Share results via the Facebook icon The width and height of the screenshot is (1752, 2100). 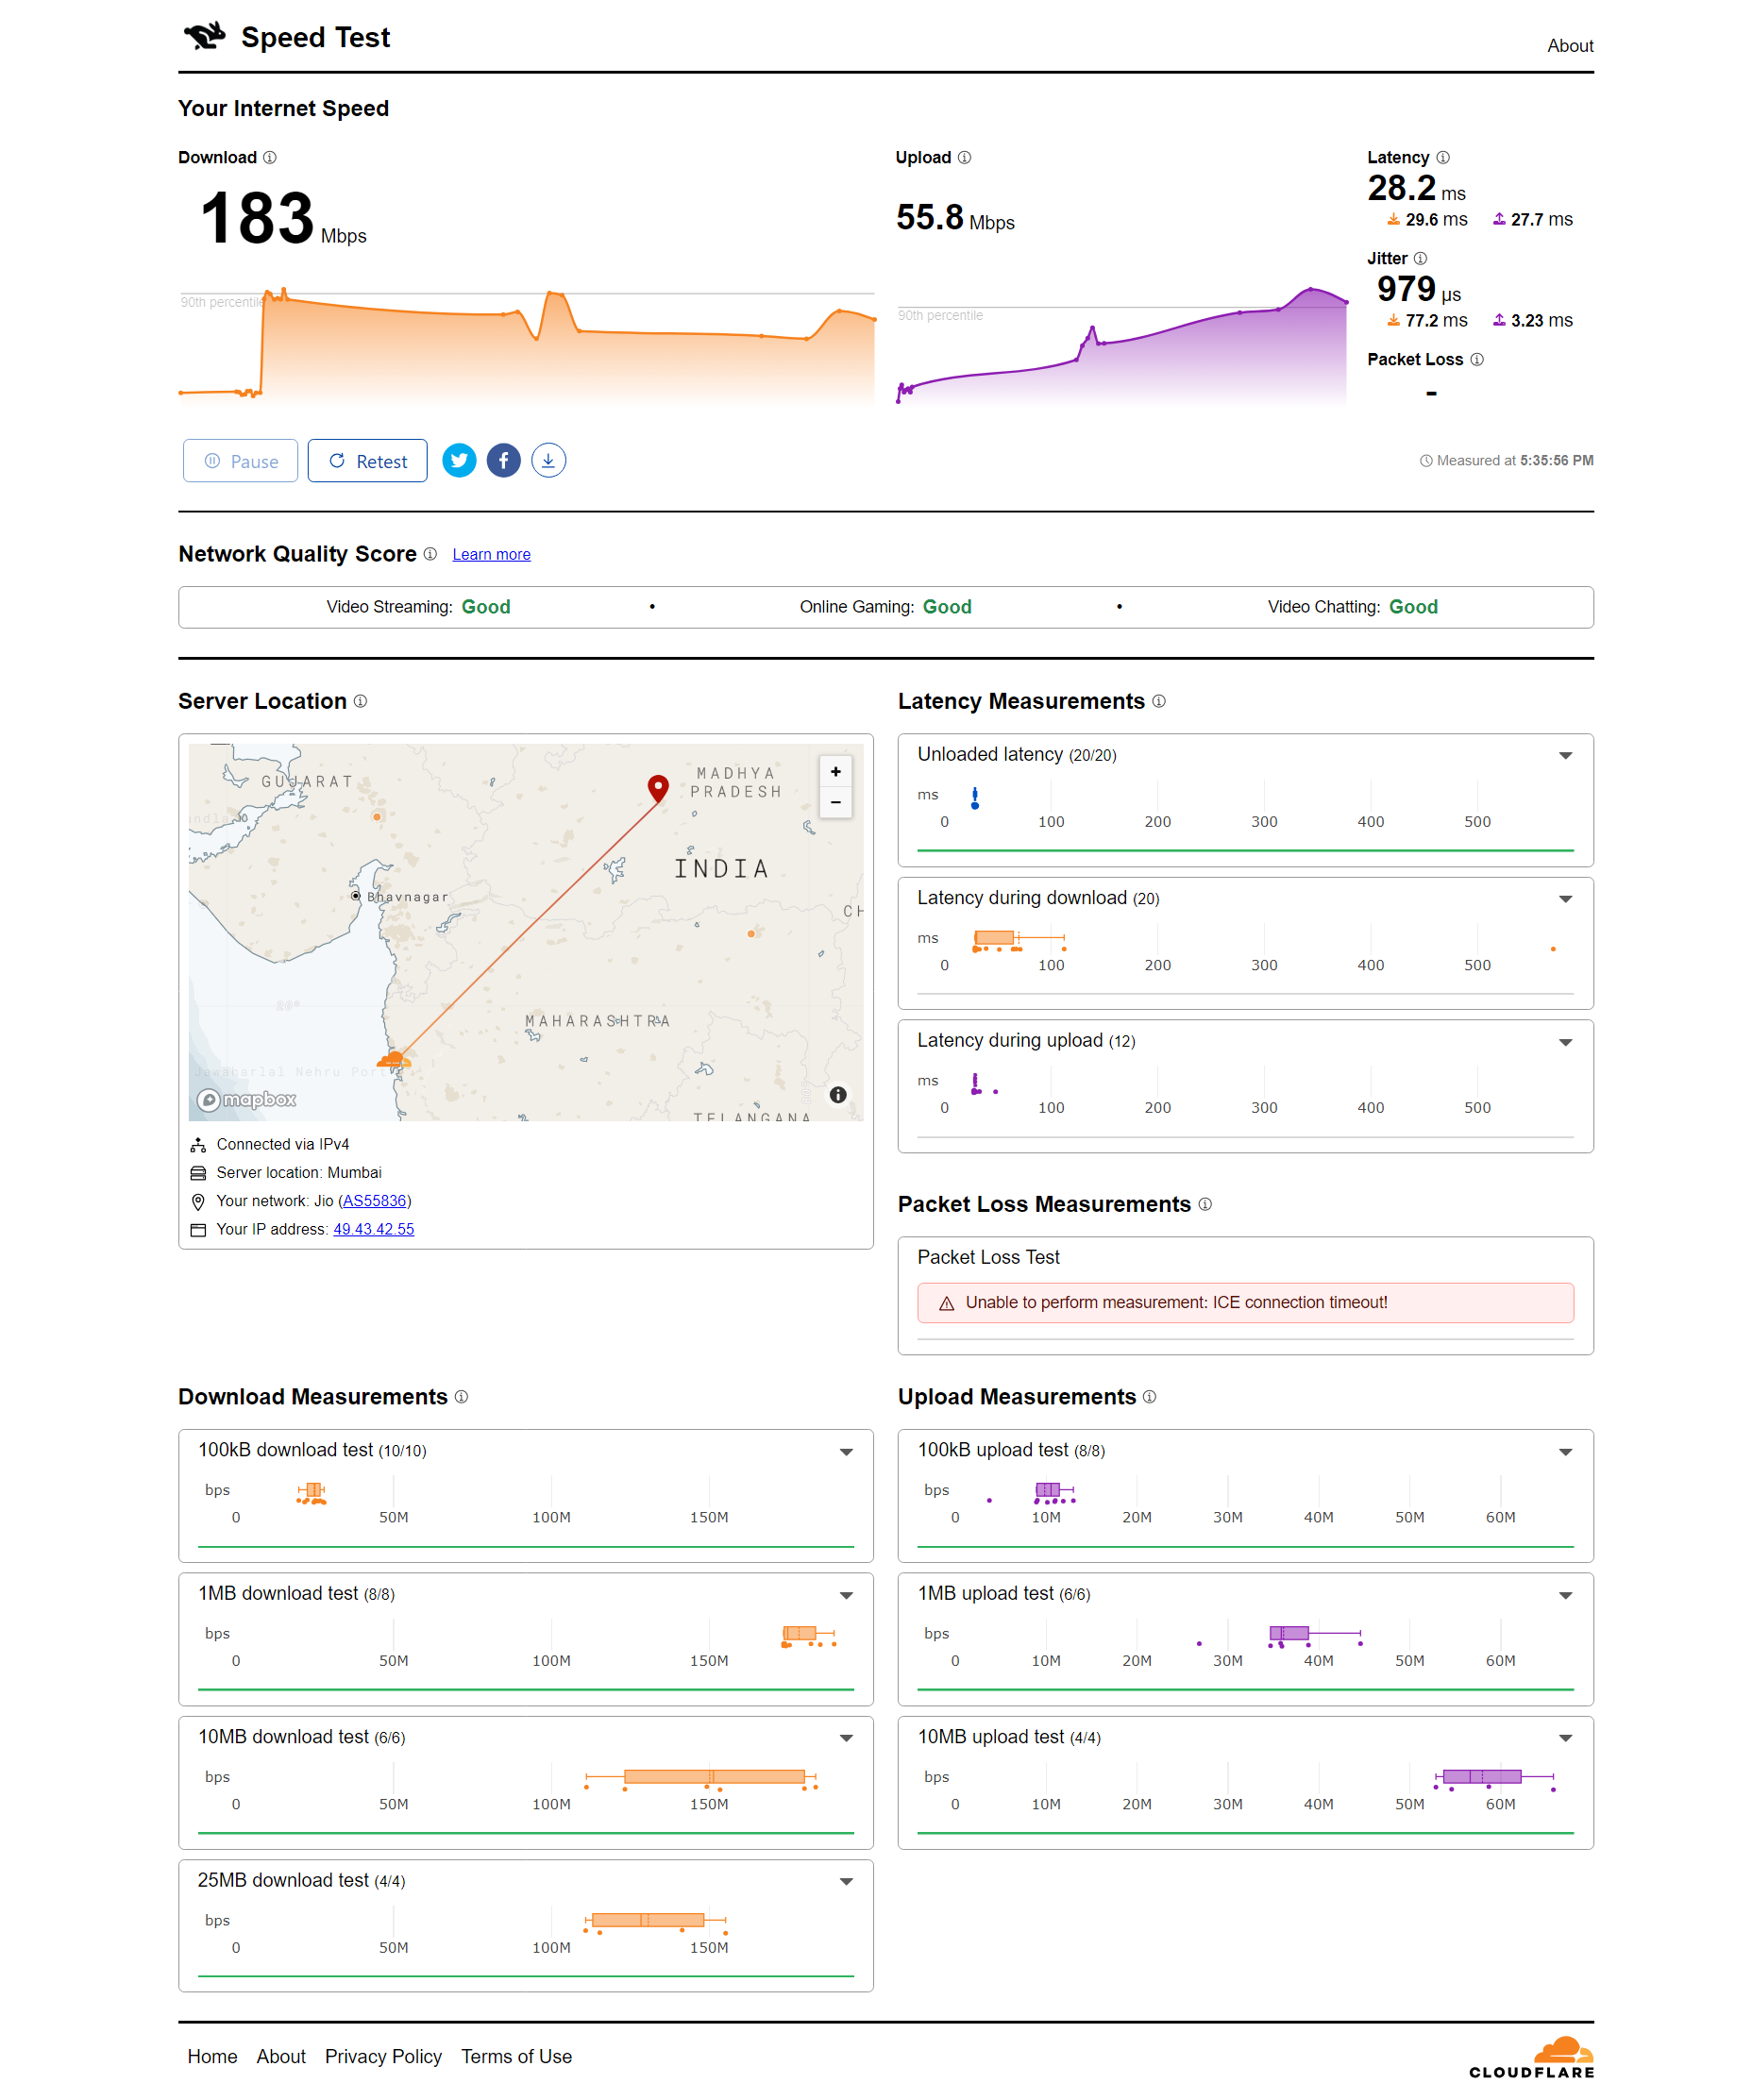503,461
